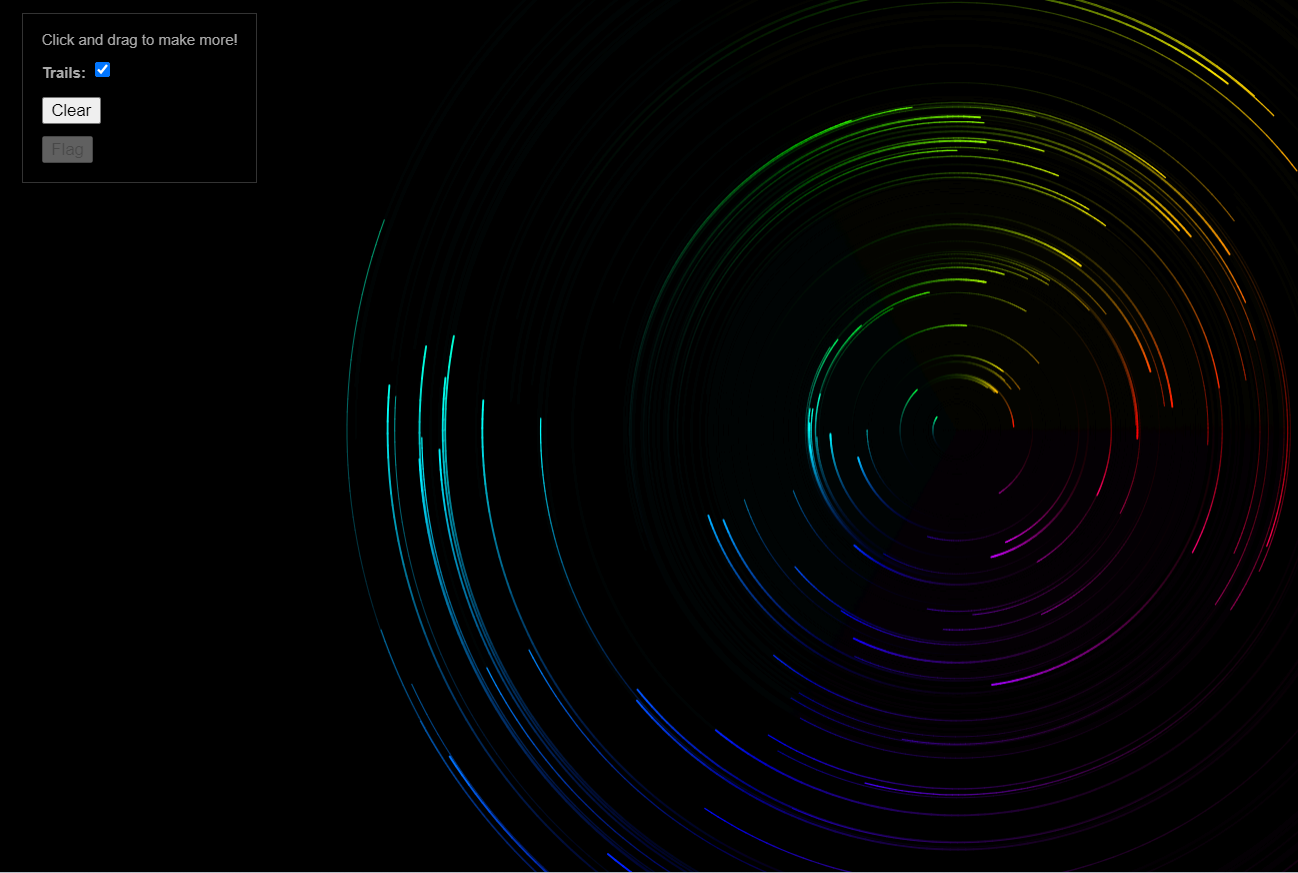
Task: Click the Clear button
Action: [71, 110]
